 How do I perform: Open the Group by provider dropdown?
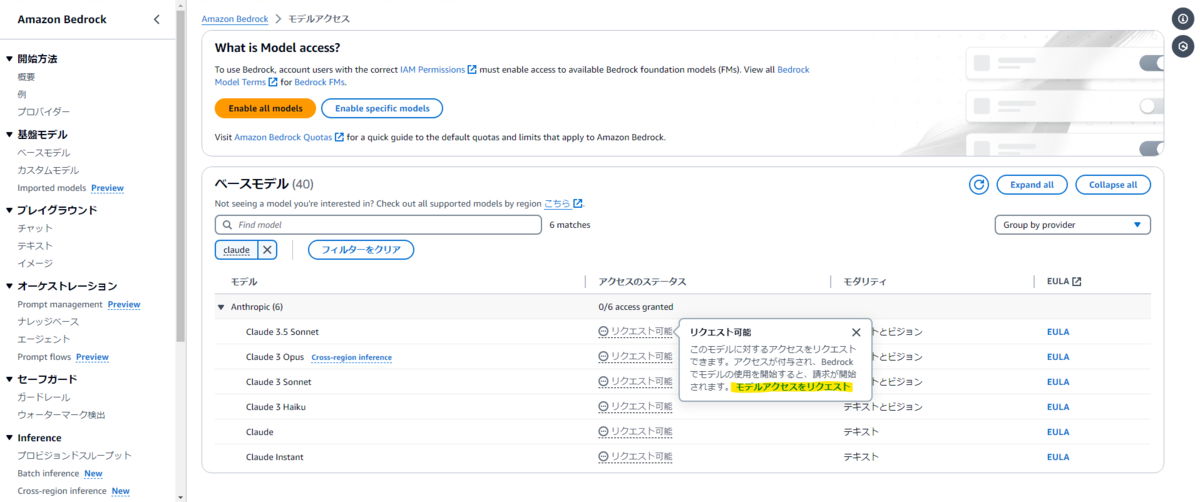click(1072, 225)
